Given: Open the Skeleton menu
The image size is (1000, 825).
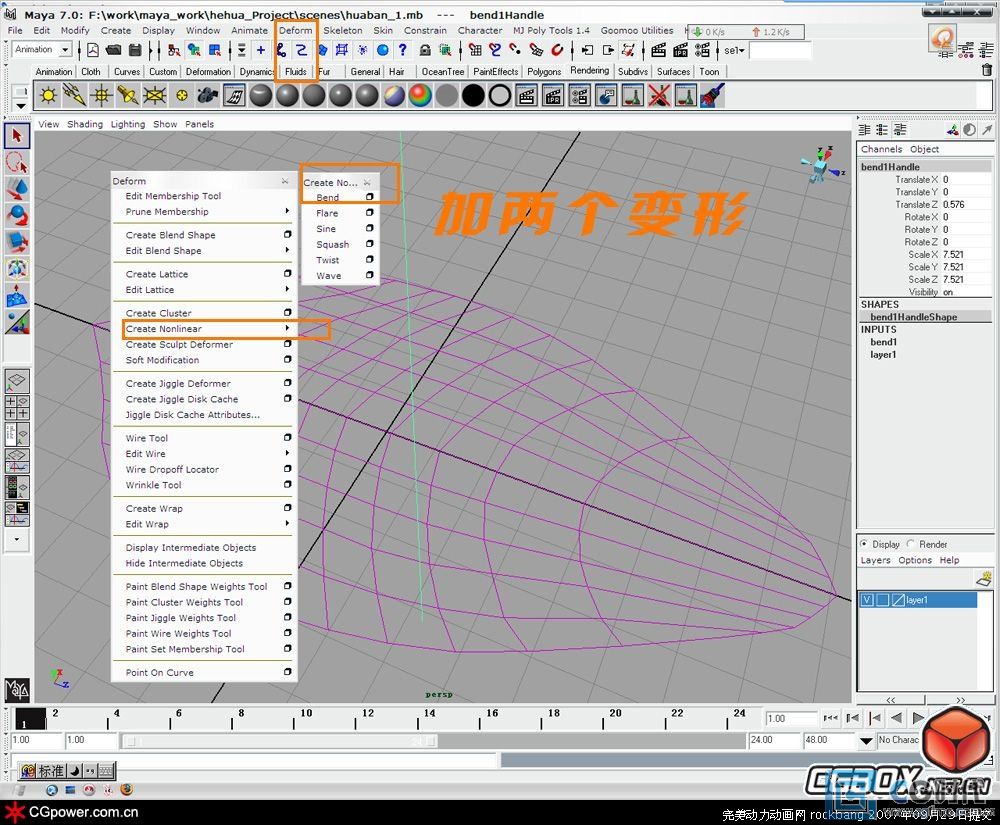Looking at the screenshot, I should 342,30.
